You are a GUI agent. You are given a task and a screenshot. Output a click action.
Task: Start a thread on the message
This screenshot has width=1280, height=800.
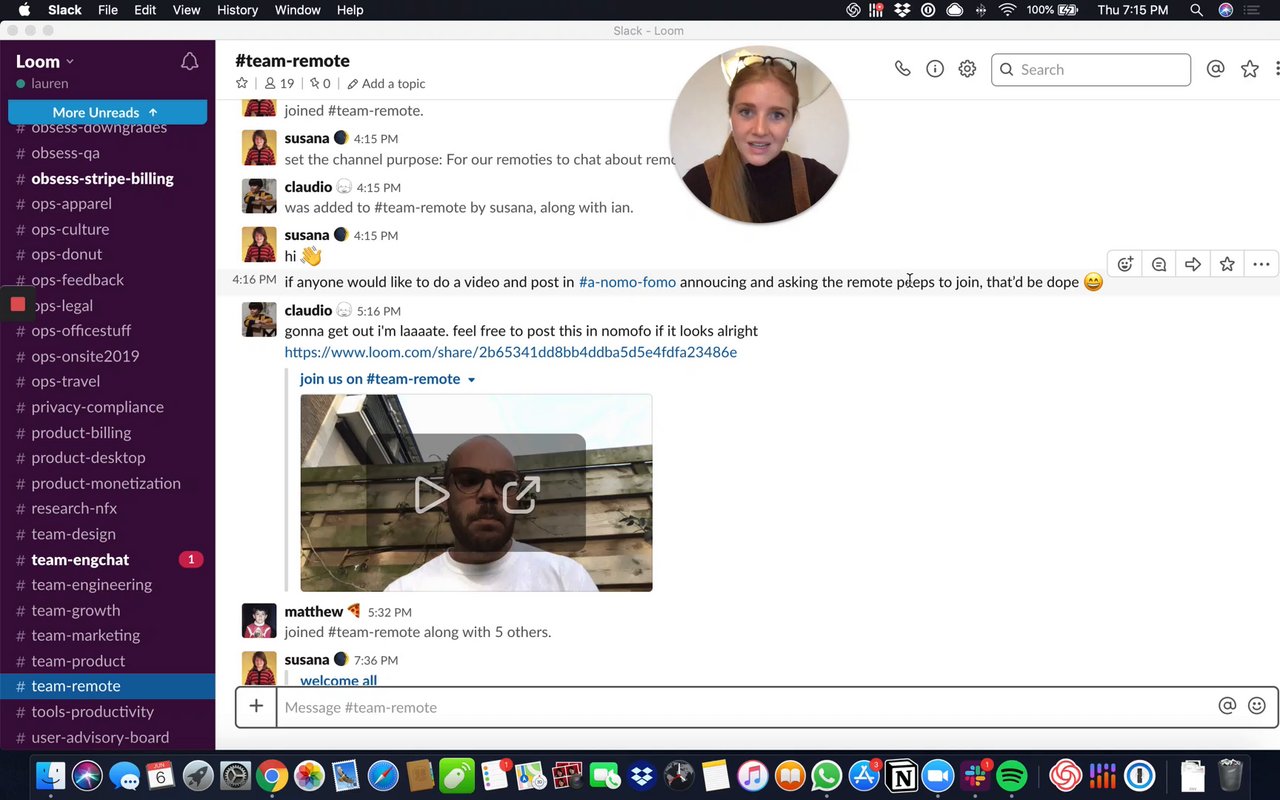(x=1159, y=264)
